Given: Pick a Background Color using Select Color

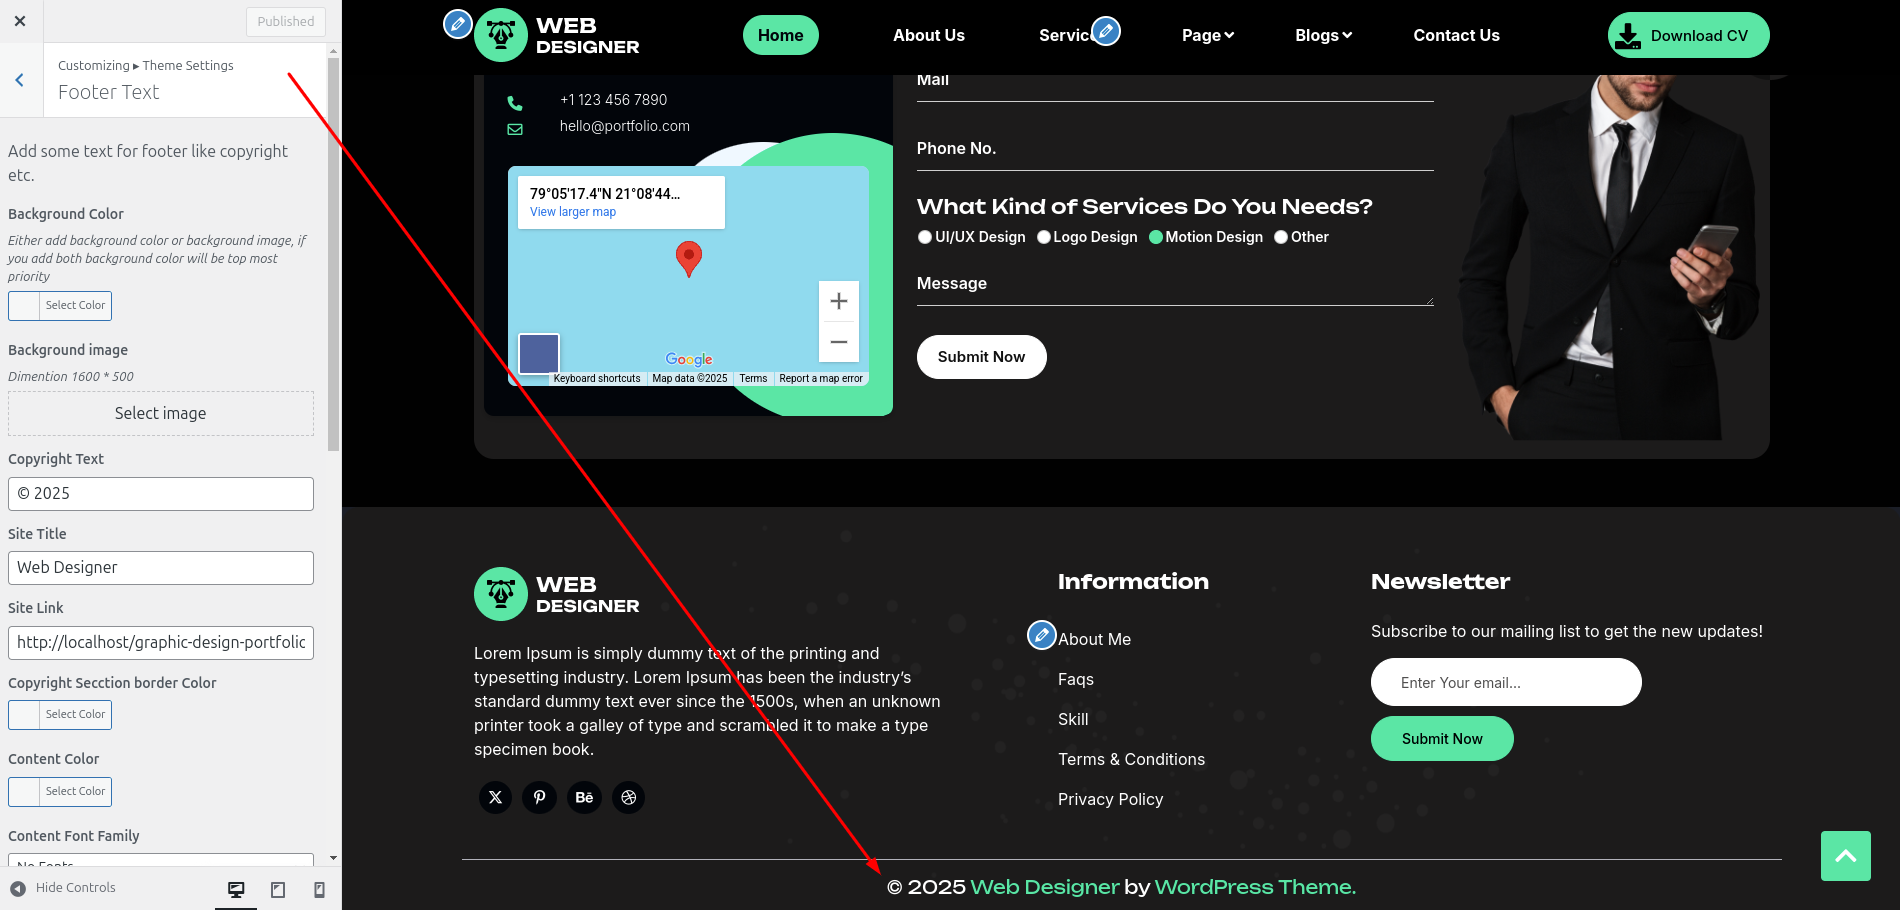Looking at the screenshot, I should click(60, 306).
